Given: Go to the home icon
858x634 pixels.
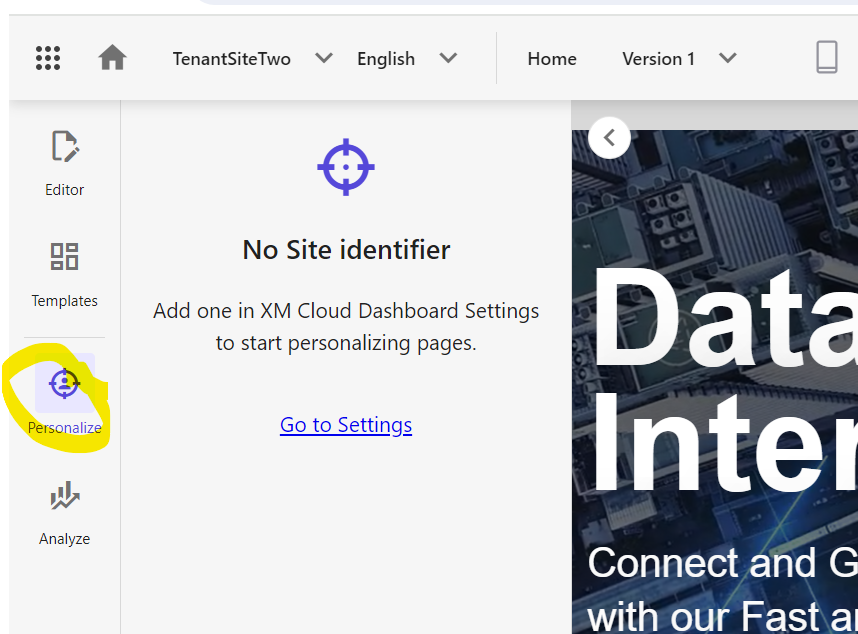Looking at the screenshot, I should tap(112, 57).
